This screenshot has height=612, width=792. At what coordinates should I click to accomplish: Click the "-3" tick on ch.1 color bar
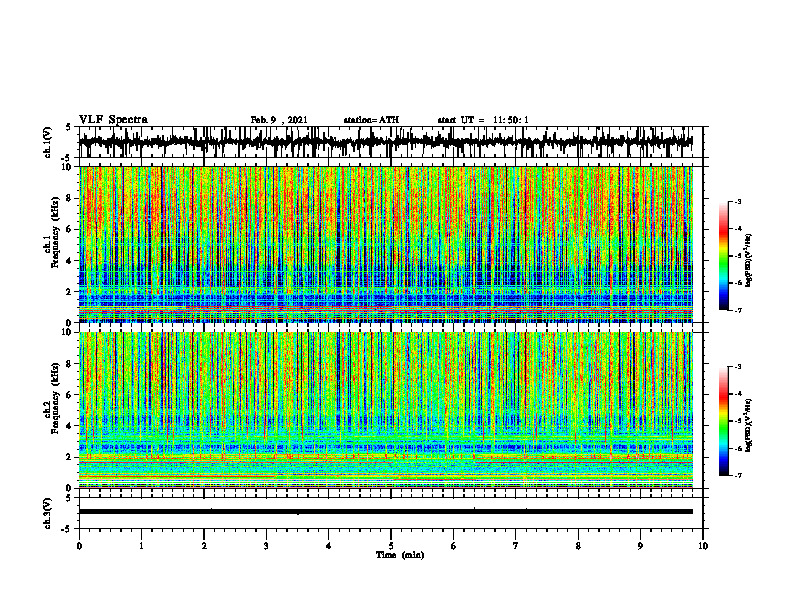click(738, 201)
